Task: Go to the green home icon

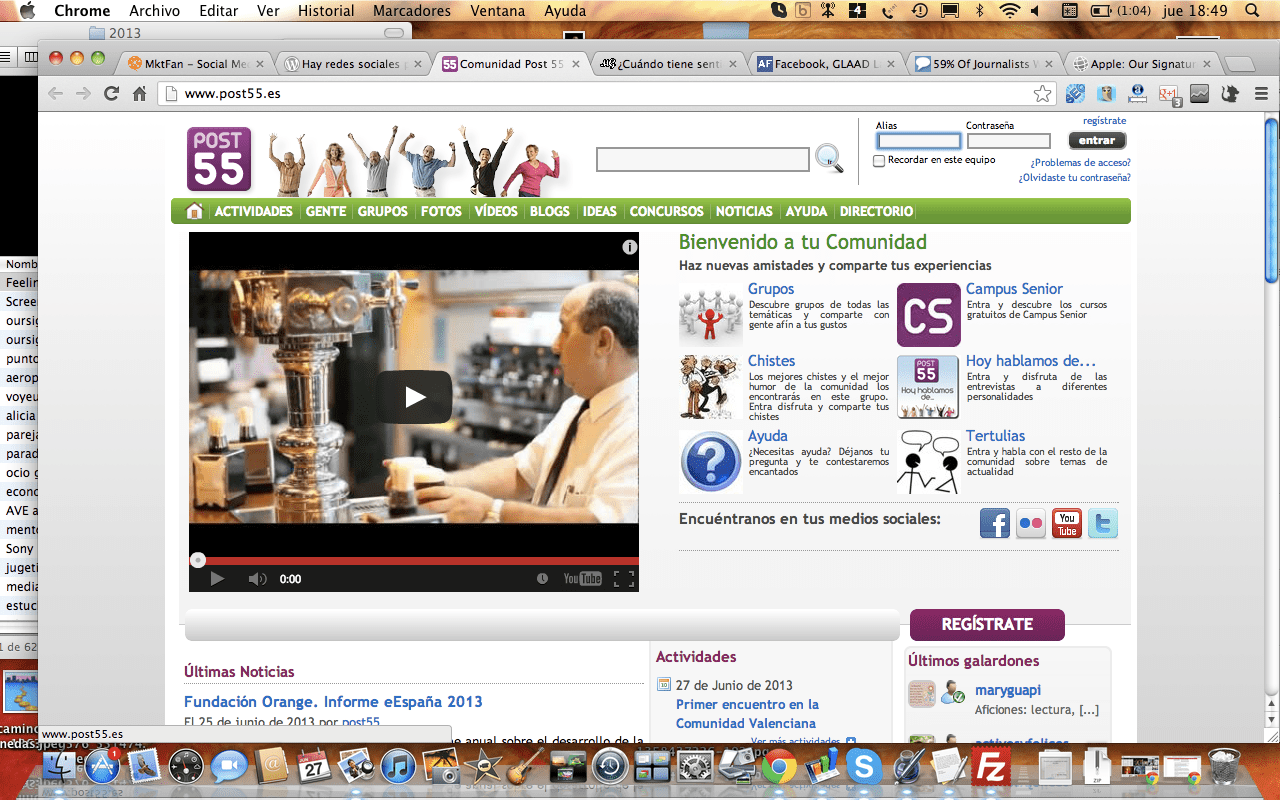Action: [x=194, y=211]
